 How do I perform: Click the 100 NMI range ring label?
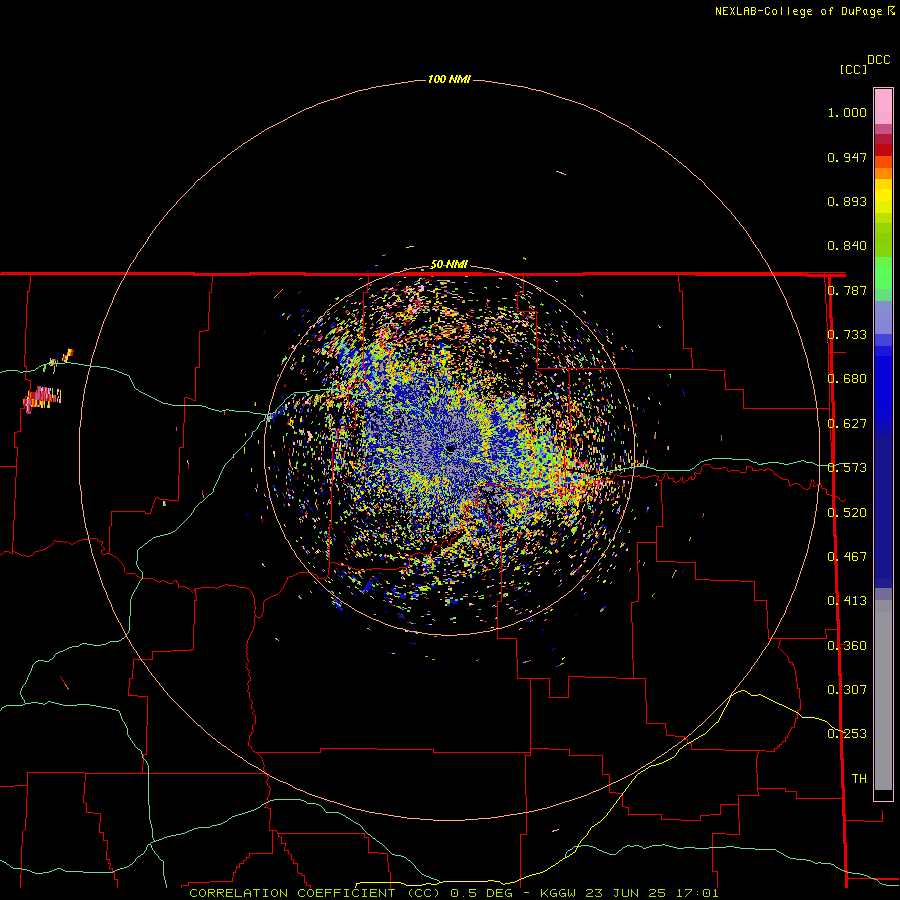pos(449,79)
